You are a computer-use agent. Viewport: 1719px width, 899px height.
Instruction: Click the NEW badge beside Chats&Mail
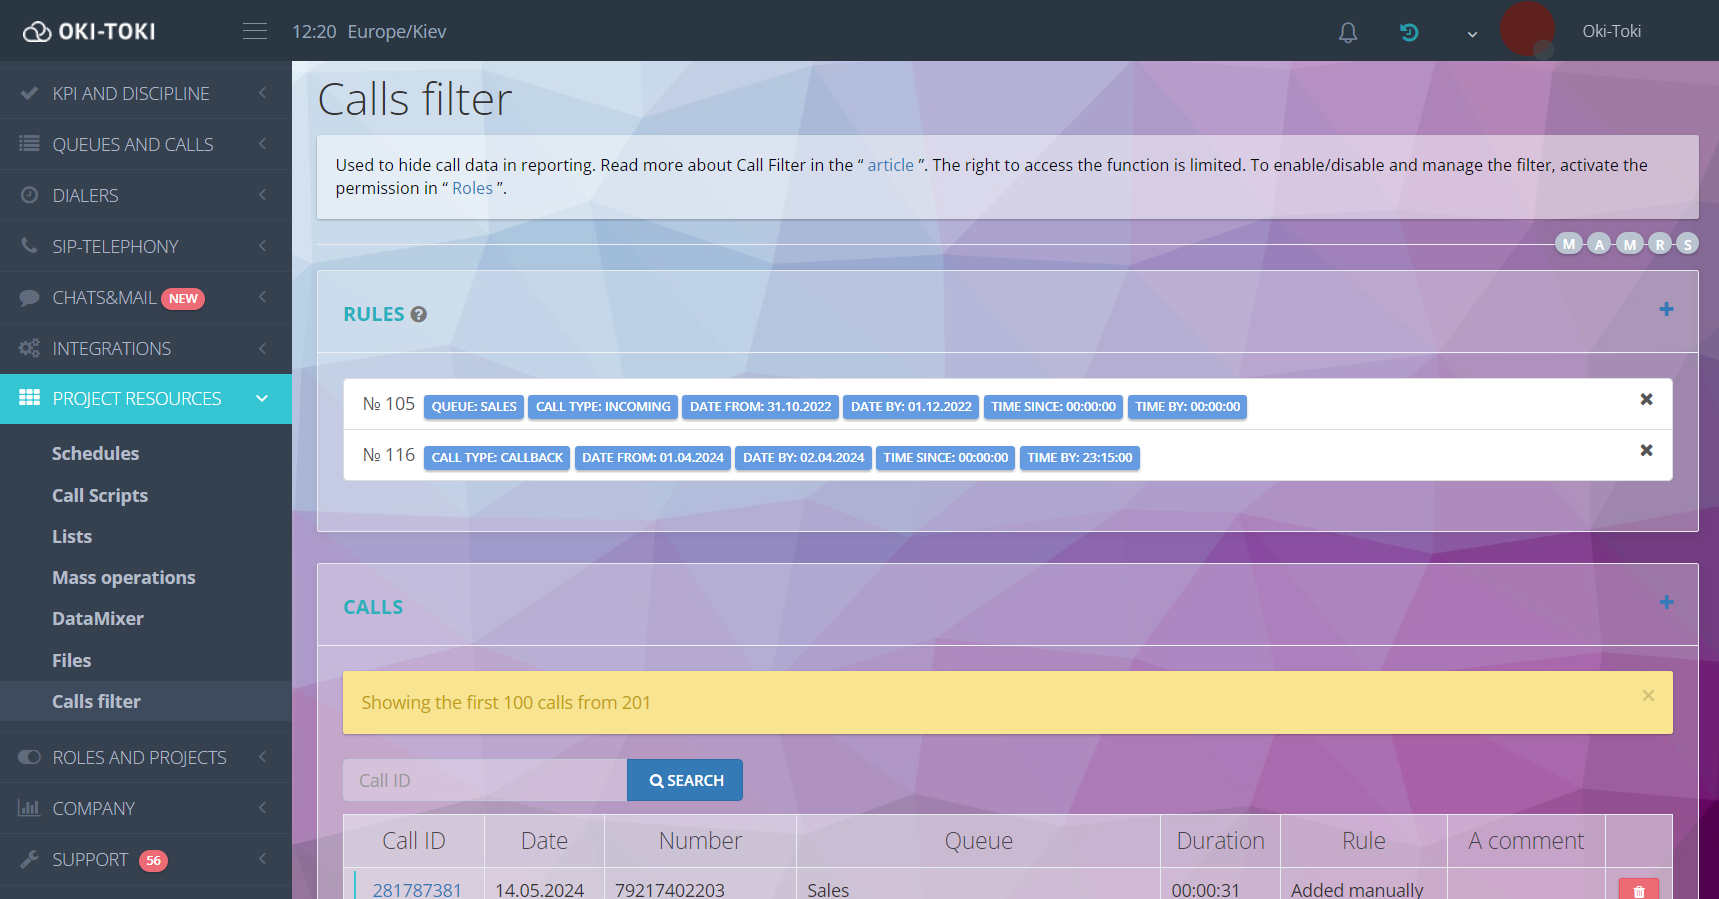pyautogui.click(x=183, y=298)
